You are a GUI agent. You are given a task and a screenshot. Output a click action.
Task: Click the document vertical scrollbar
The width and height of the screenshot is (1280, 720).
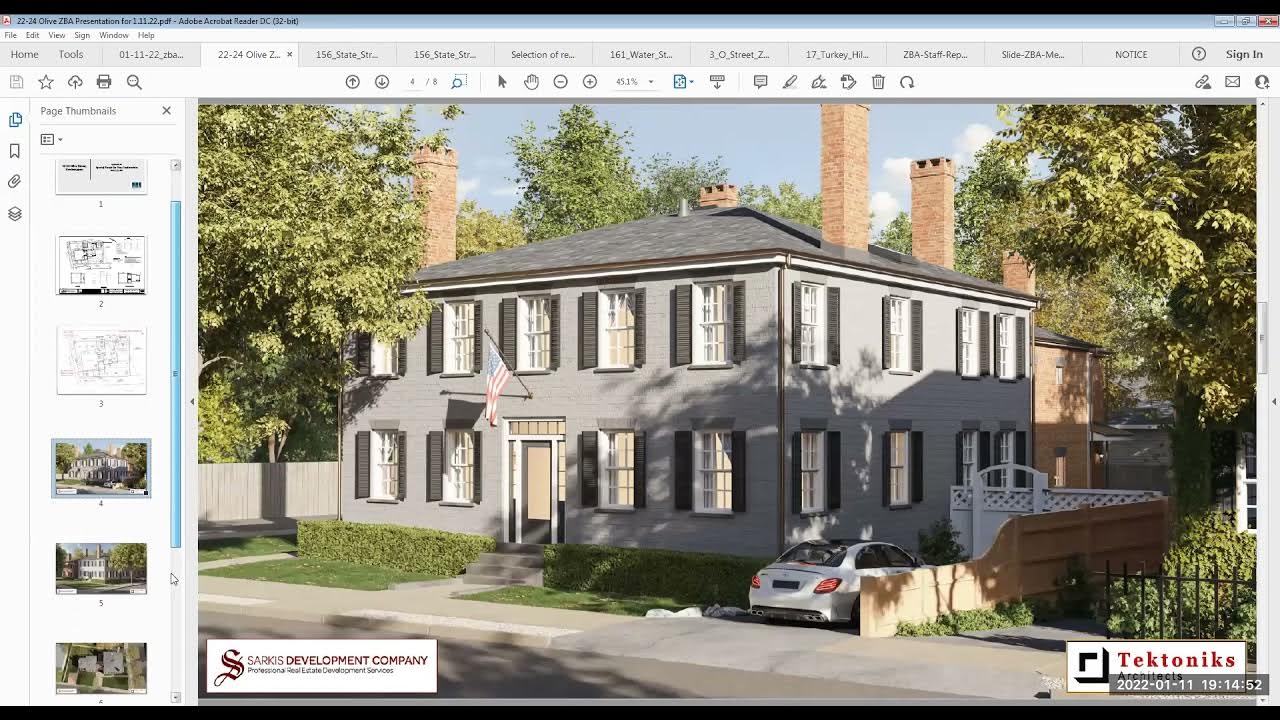pos(1263,336)
